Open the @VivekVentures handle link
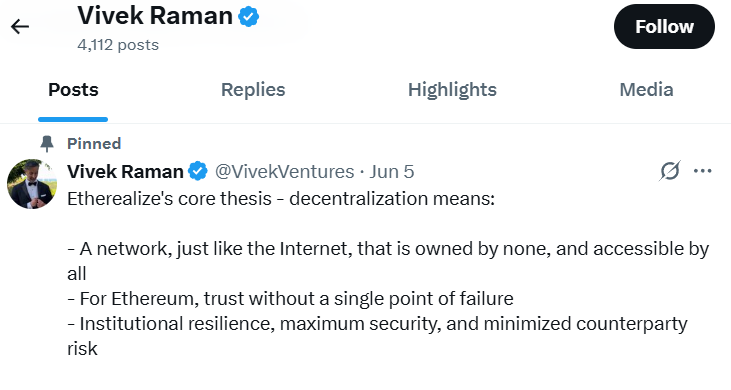 (284, 171)
